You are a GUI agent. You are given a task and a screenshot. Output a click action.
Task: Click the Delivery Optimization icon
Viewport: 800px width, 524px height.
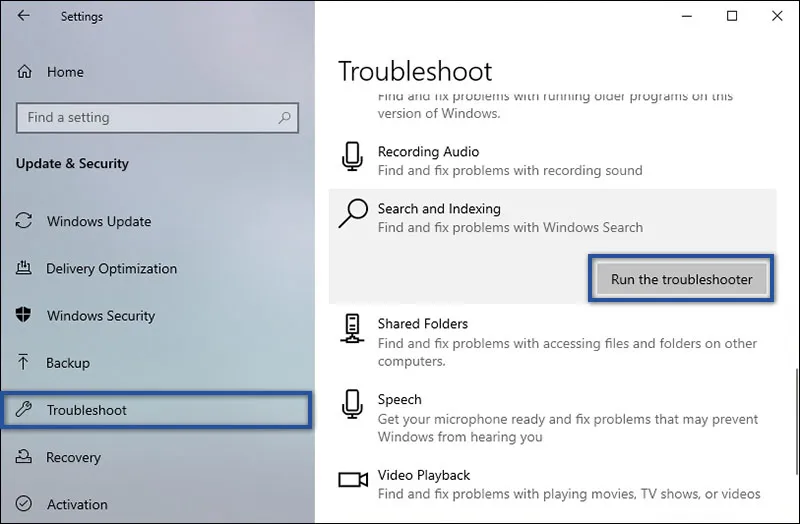tap(23, 268)
